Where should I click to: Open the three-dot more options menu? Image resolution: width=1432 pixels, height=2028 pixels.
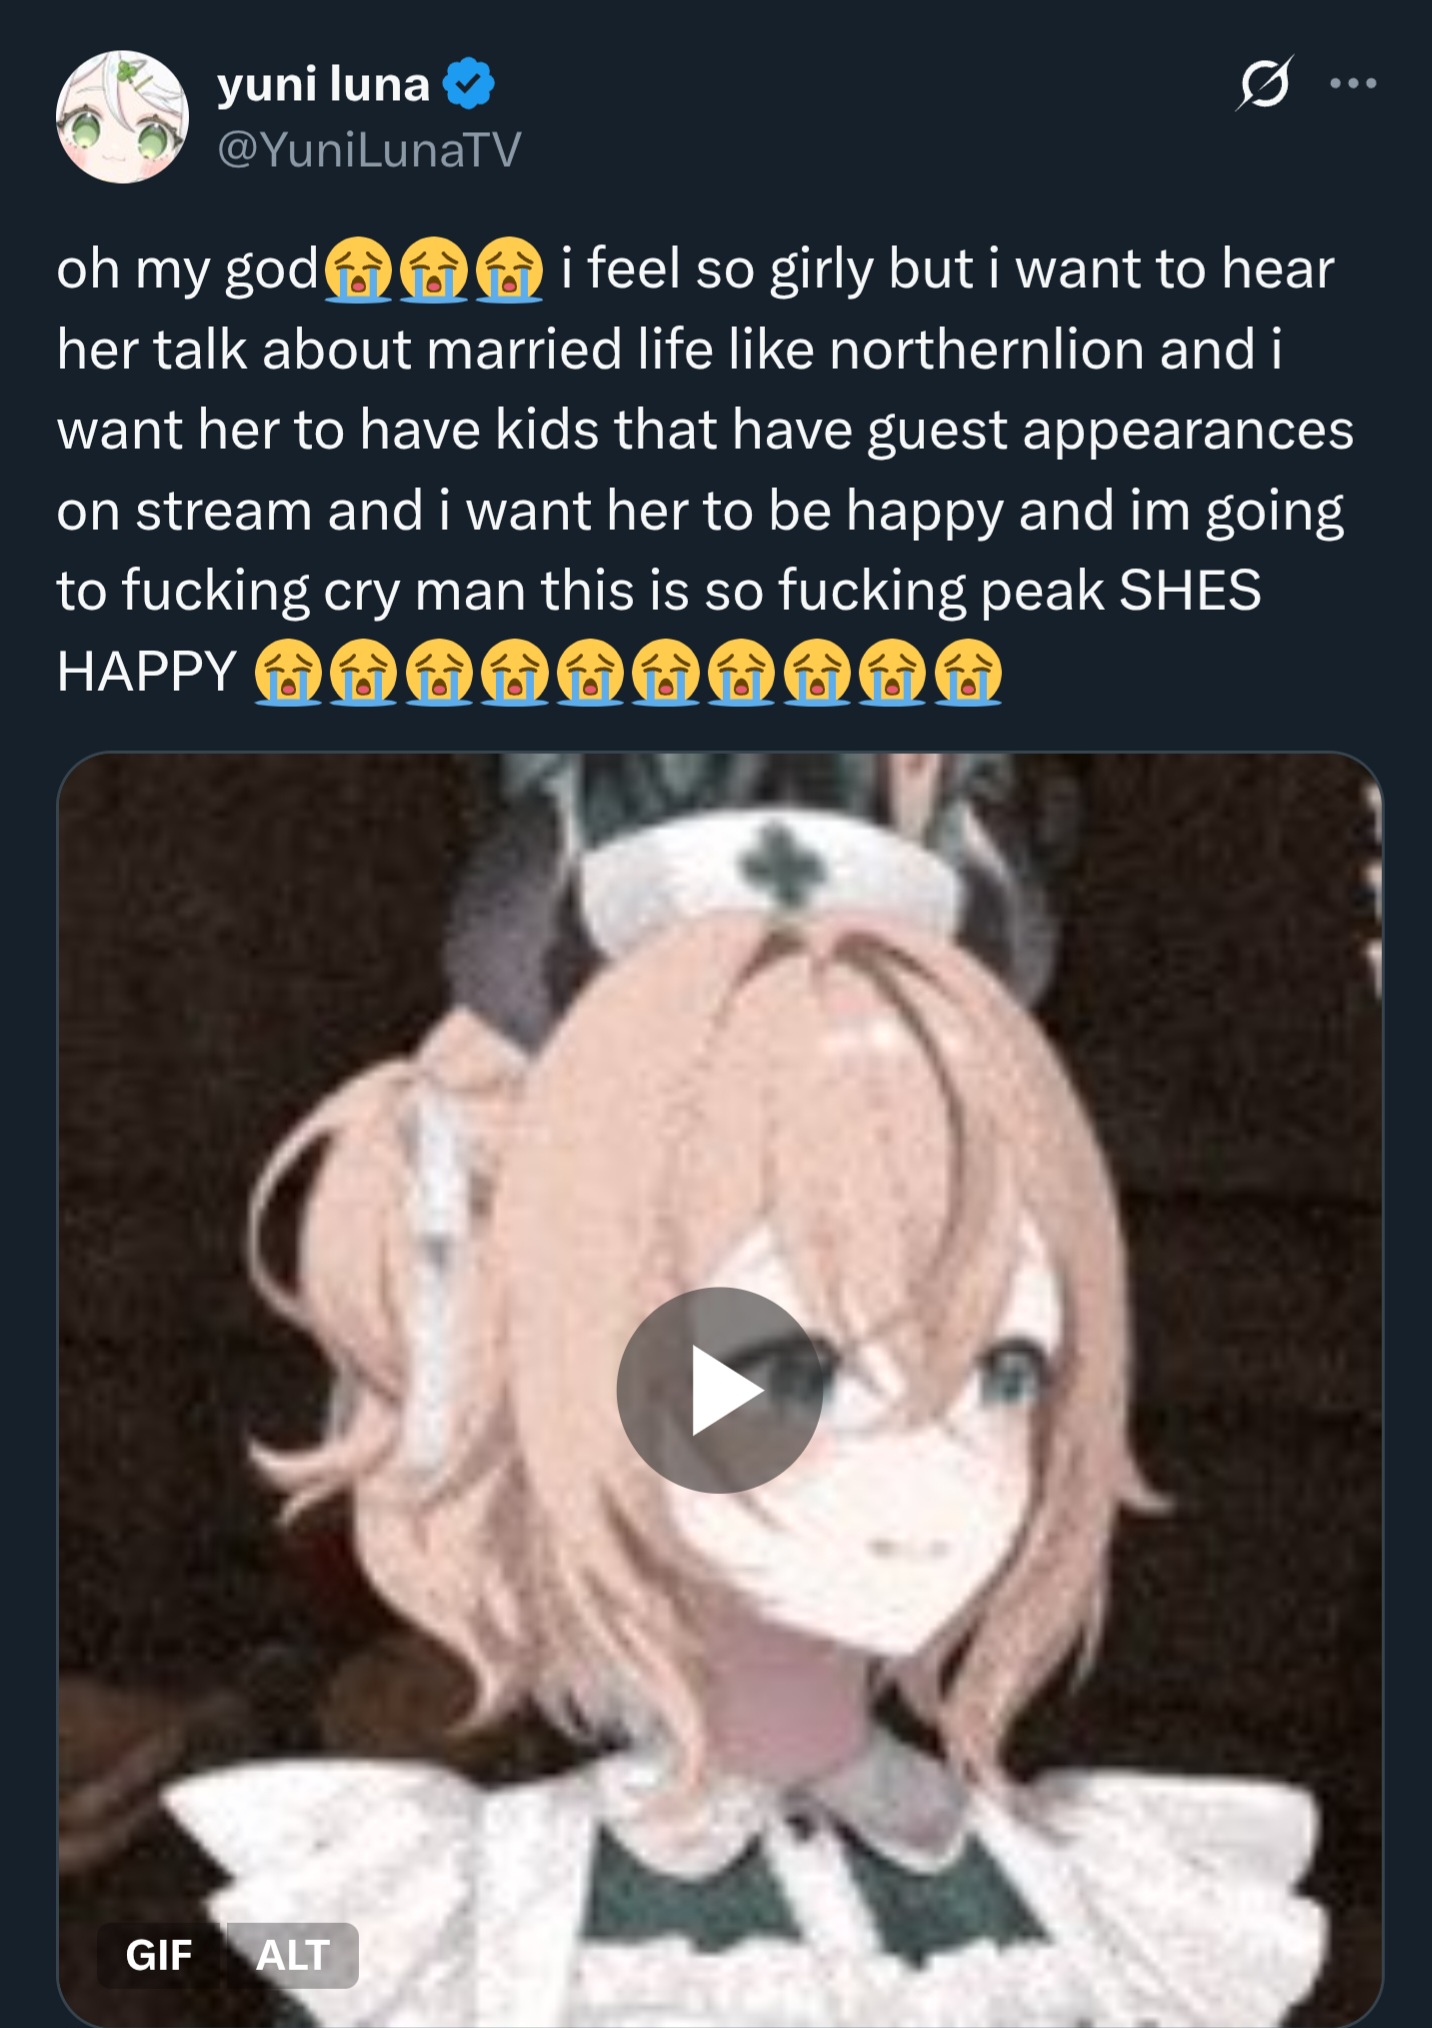tap(1353, 84)
